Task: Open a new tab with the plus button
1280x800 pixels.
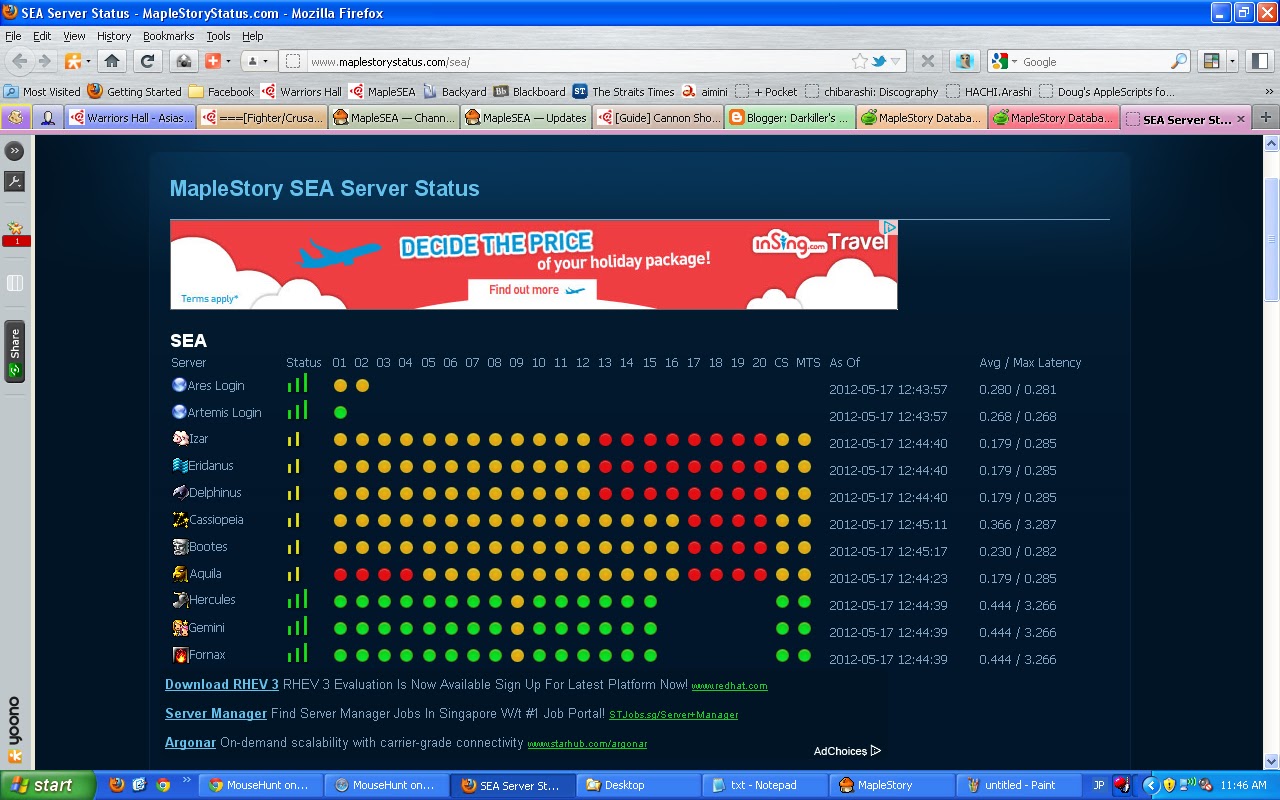Action: [1265, 118]
